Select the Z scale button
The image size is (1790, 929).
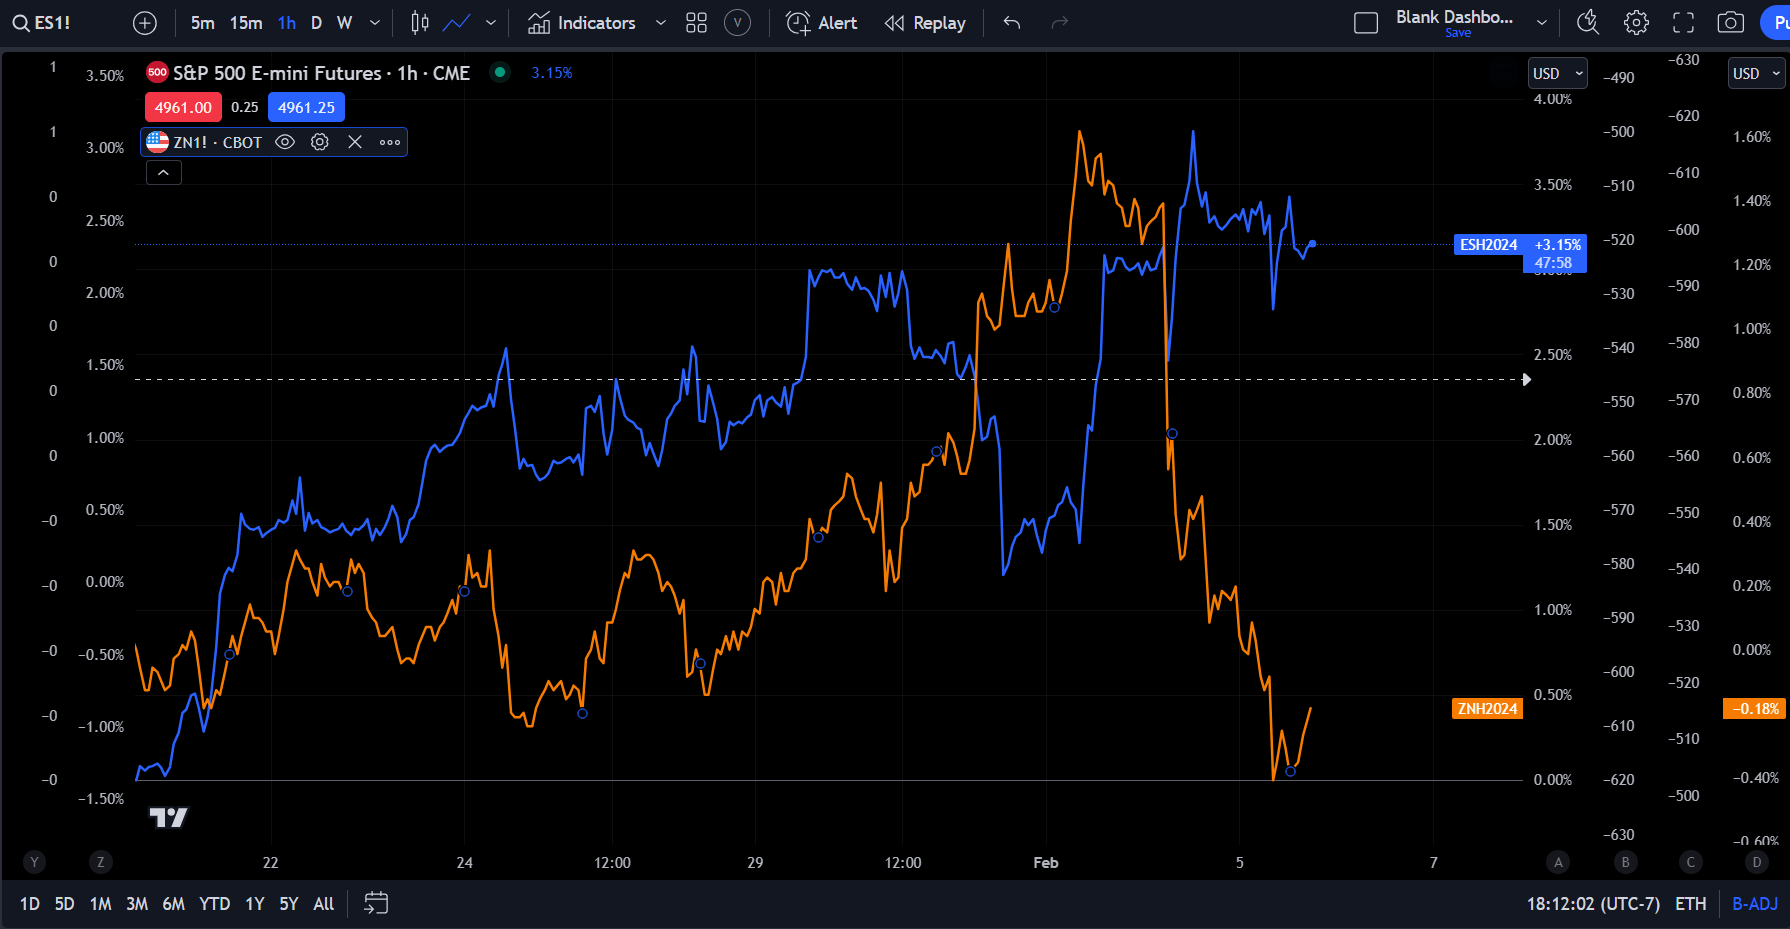pyautogui.click(x=100, y=862)
